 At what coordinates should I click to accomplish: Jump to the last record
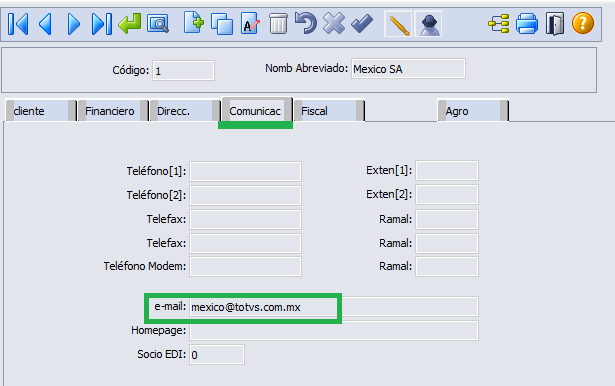[x=102, y=24]
